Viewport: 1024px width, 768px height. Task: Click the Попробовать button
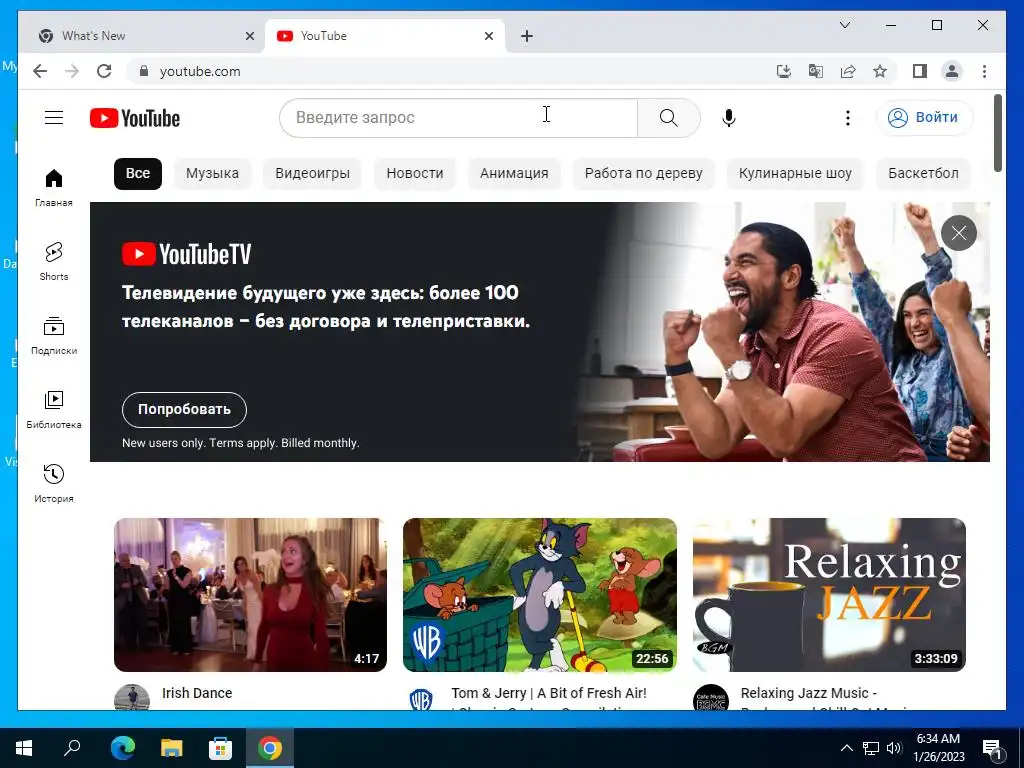(184, 409)
